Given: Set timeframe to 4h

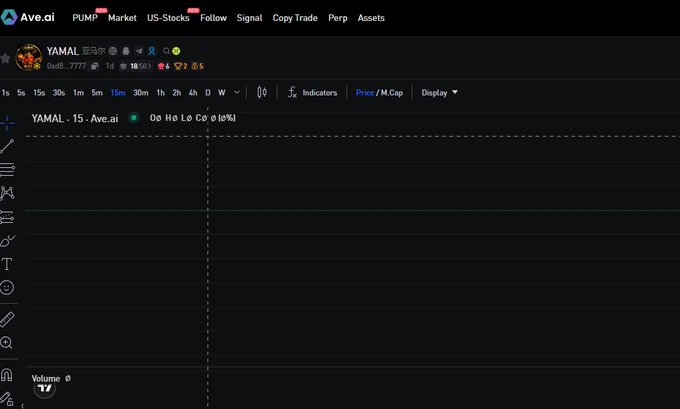Looking at the screenshot, I should coord(193,93).
